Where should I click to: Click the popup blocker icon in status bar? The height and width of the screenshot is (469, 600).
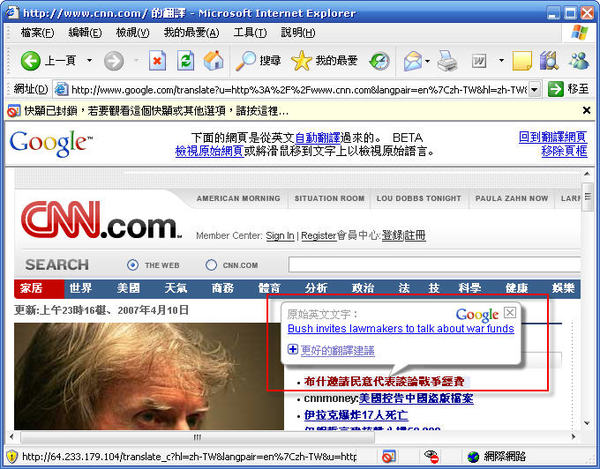389,456
